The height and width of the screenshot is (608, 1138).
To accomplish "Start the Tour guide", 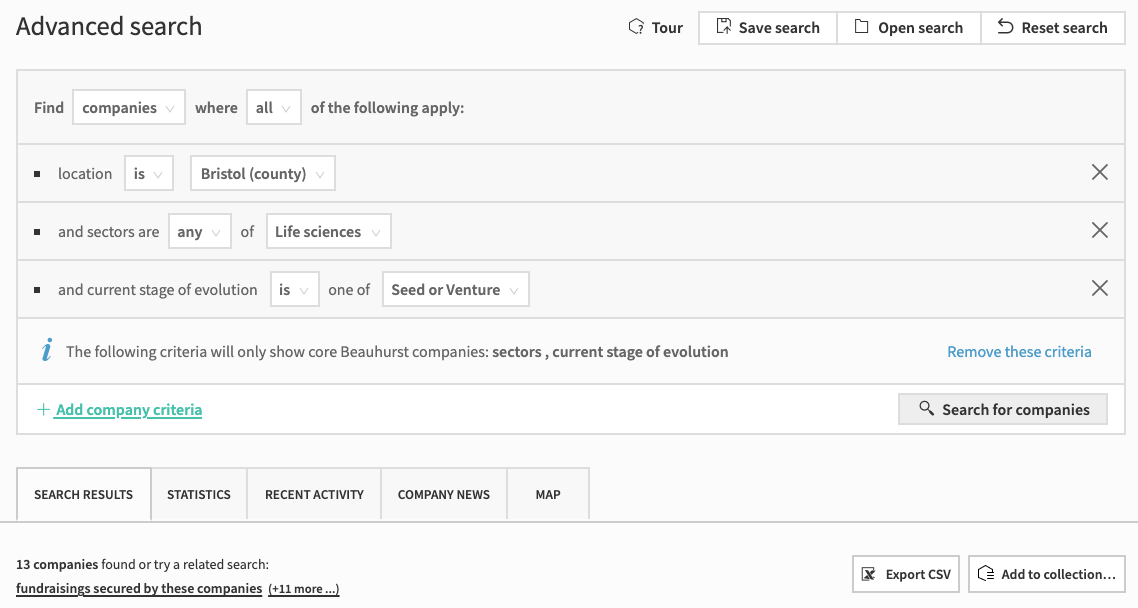I will click(x=655, y=28).
